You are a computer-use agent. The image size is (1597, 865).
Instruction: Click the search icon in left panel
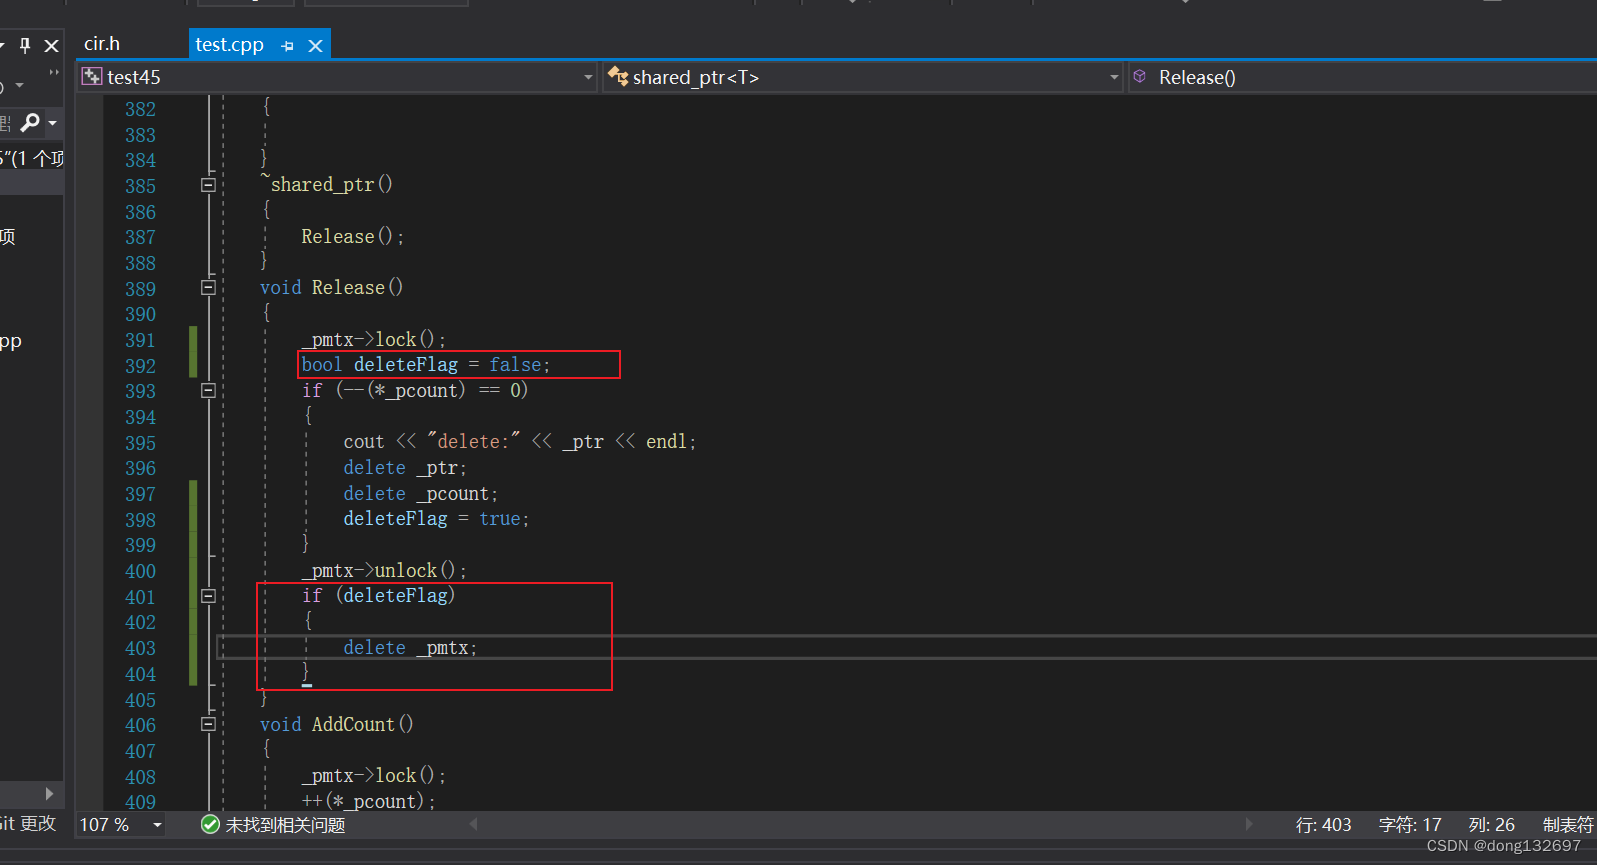click(x=30, y=122)
